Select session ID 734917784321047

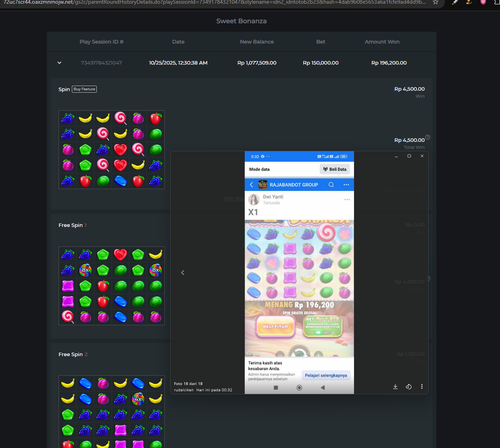(x=101, y=63)
